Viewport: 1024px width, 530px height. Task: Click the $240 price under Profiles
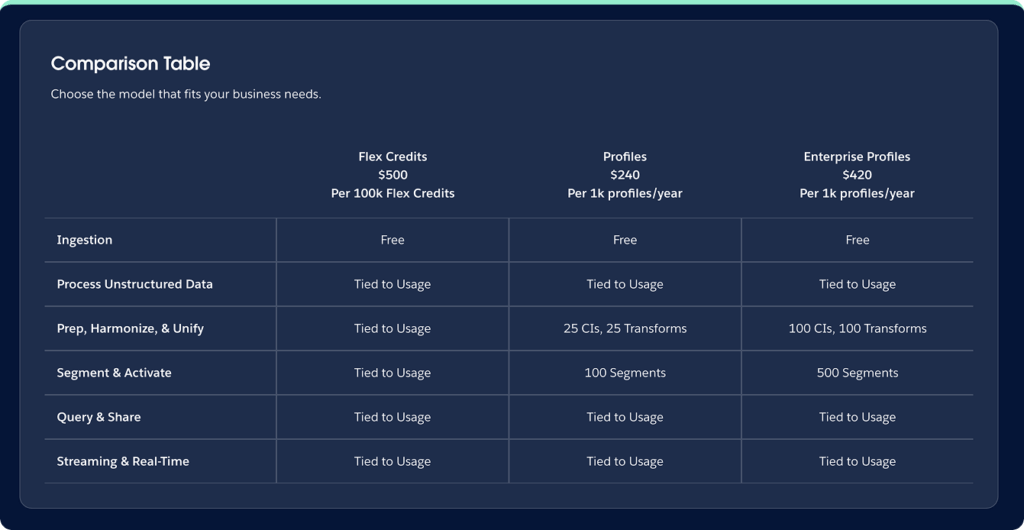625,175
